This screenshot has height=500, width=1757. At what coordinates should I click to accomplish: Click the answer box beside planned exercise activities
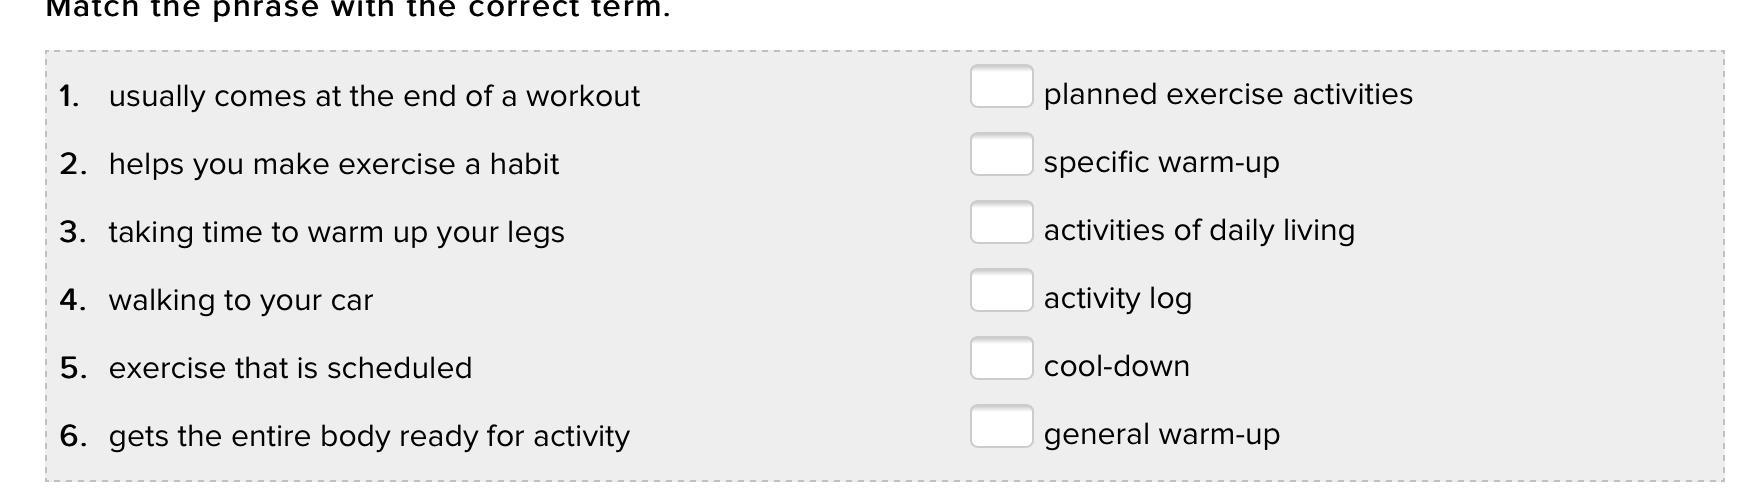1001,87
